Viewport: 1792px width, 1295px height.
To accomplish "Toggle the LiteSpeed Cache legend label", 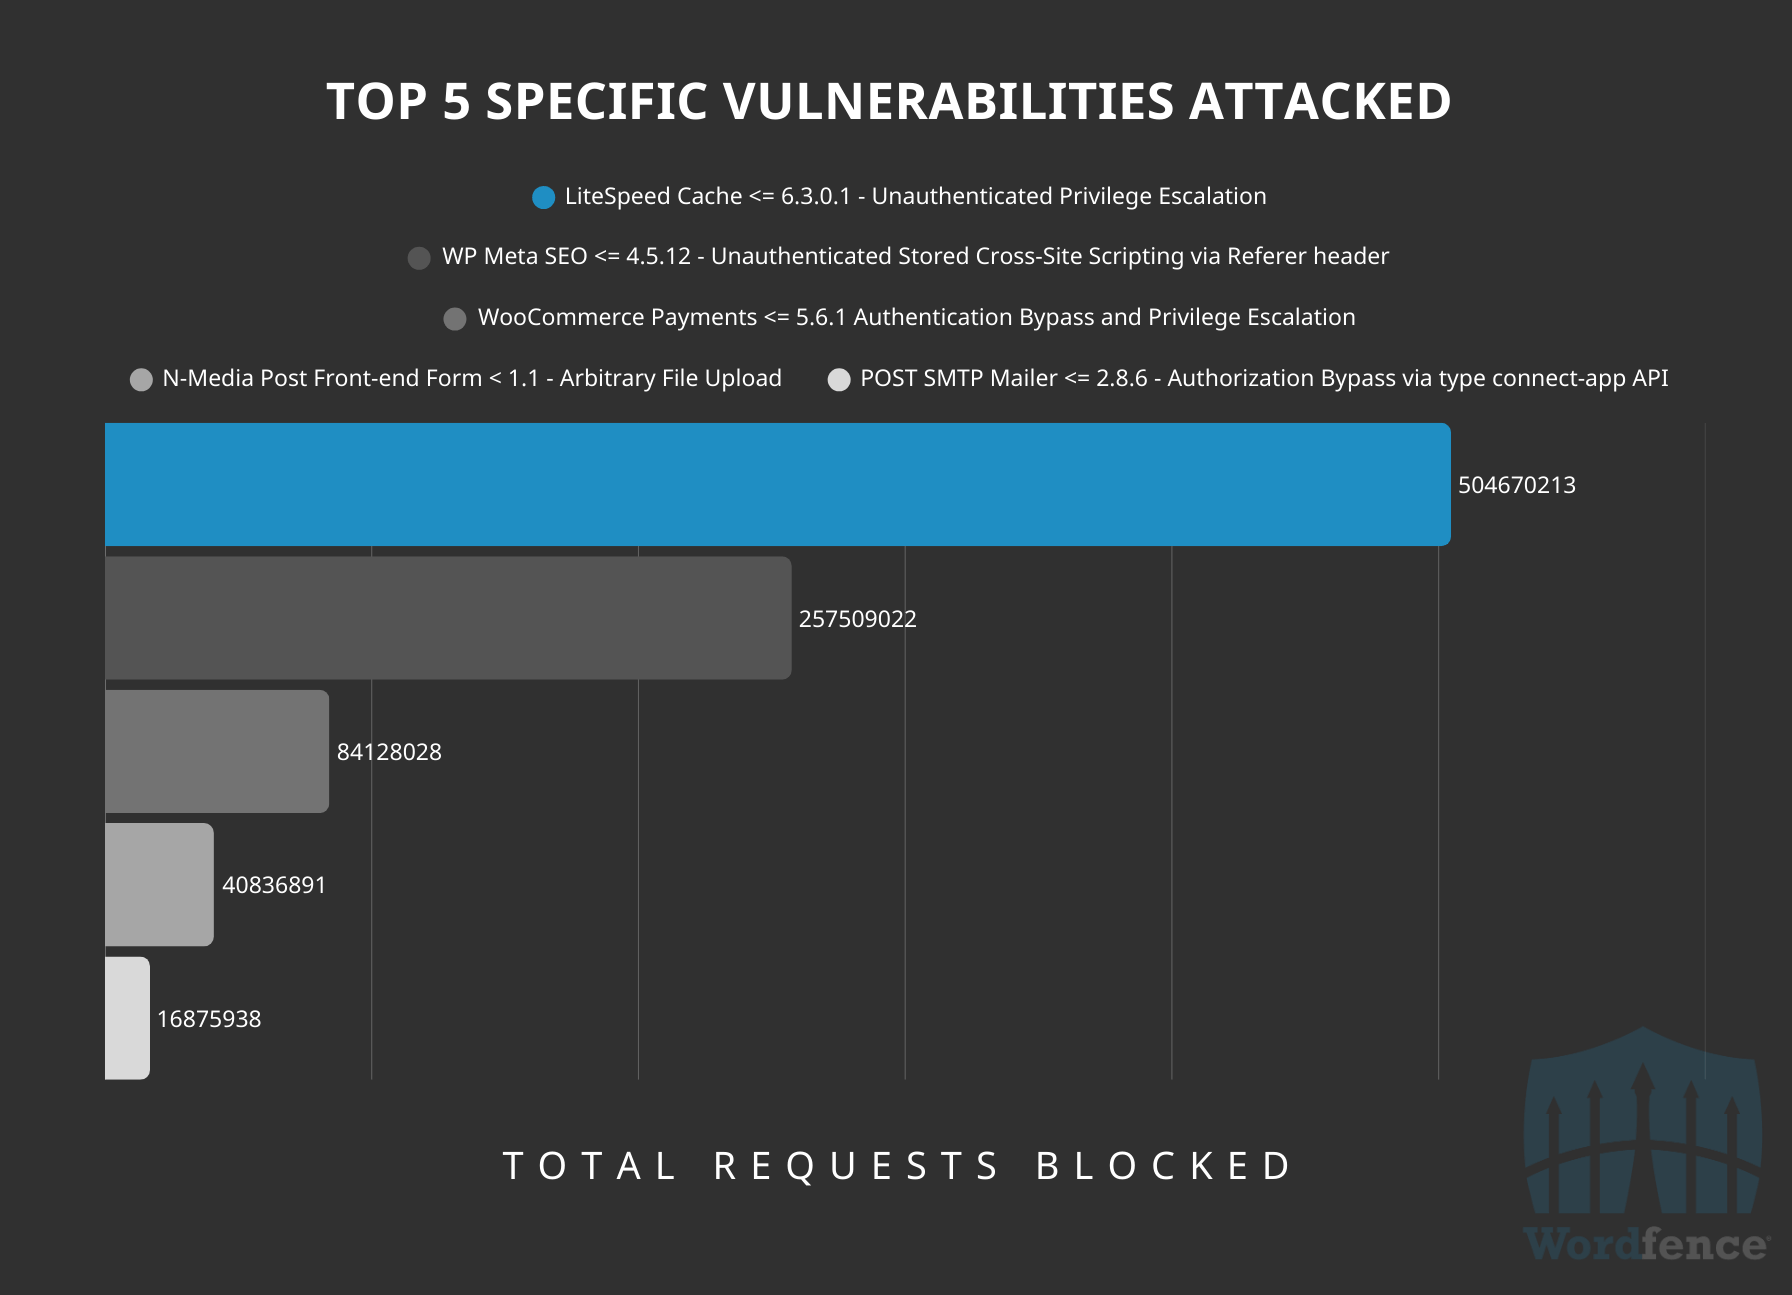I will coord(915,196).
